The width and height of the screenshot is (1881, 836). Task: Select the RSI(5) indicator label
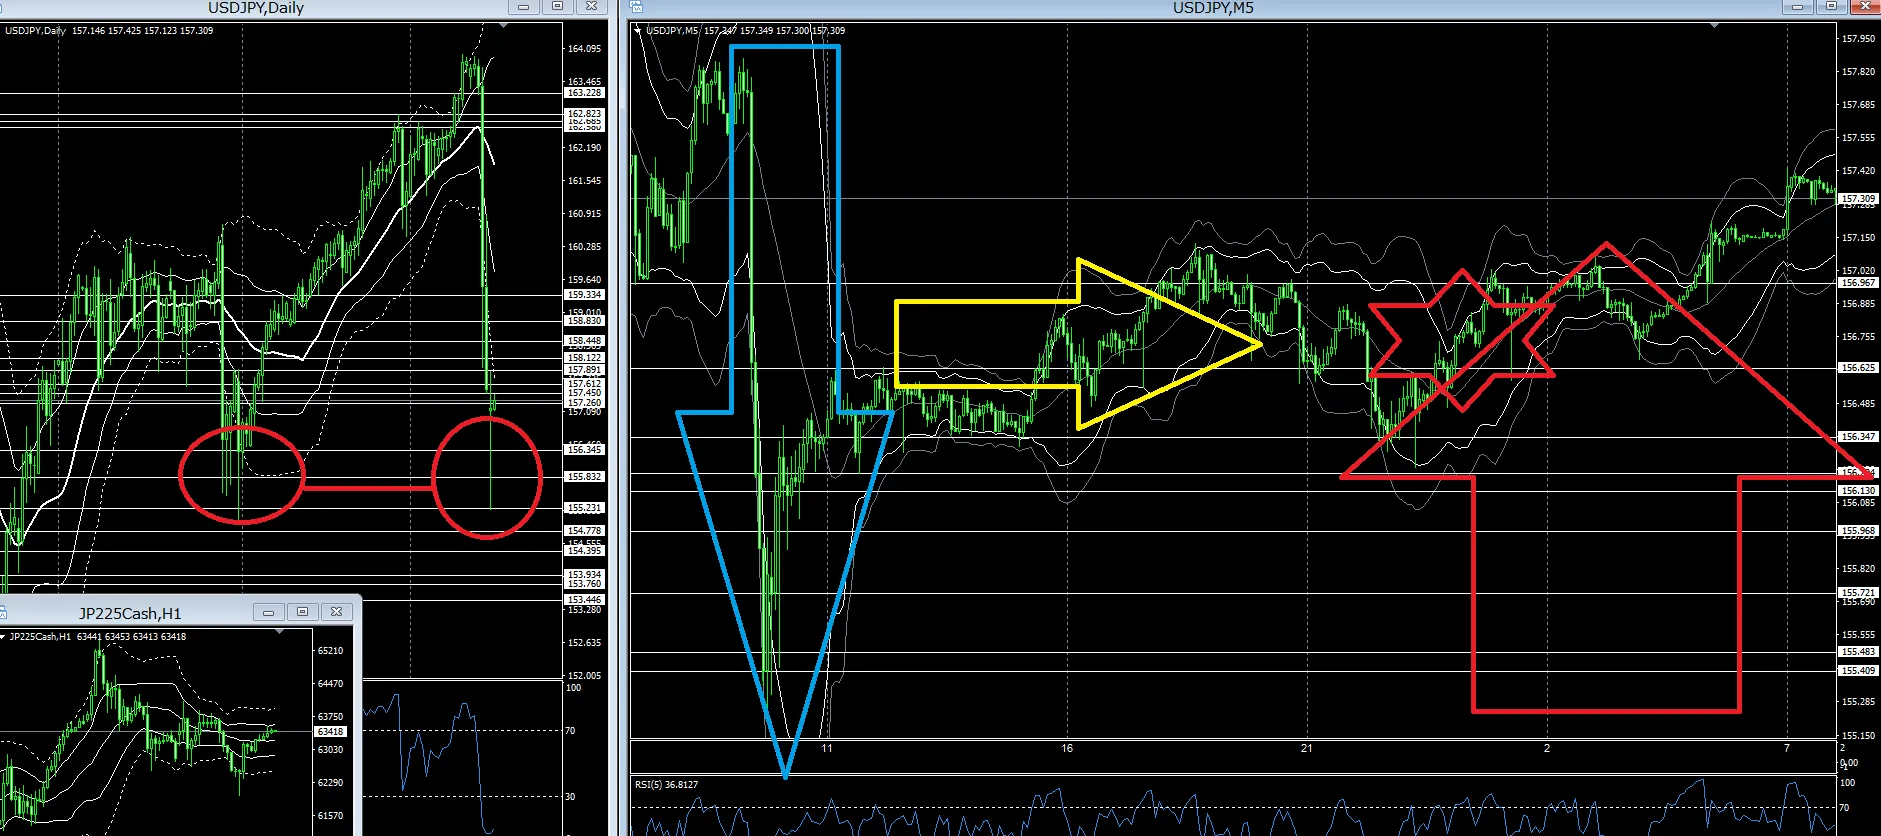tap(666, 785)
